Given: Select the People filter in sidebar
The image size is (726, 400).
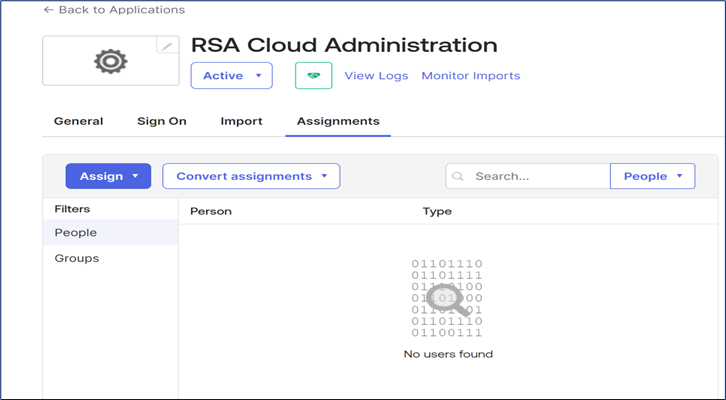Looking at the screenshot, I should coord(76,233).
